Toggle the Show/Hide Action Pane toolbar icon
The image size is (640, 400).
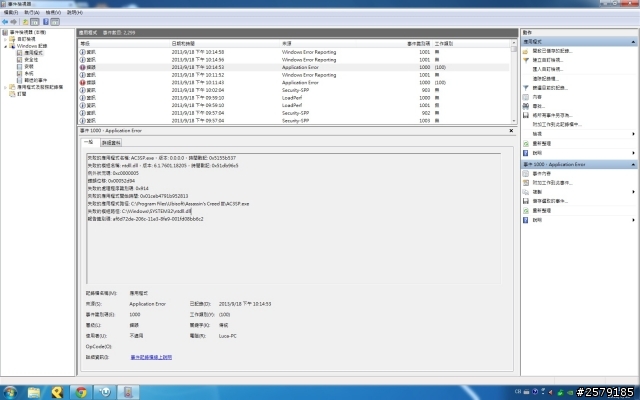(55, 22)
